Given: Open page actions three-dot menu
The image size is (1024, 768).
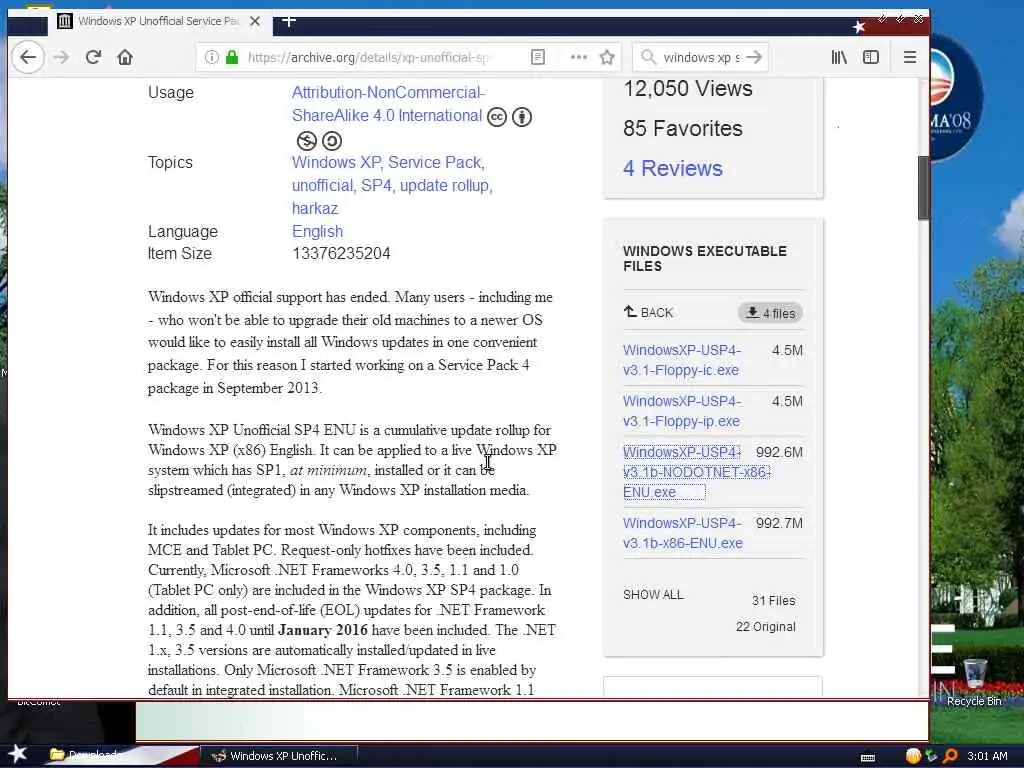Looking at the screenshot, I should [579, 57].
